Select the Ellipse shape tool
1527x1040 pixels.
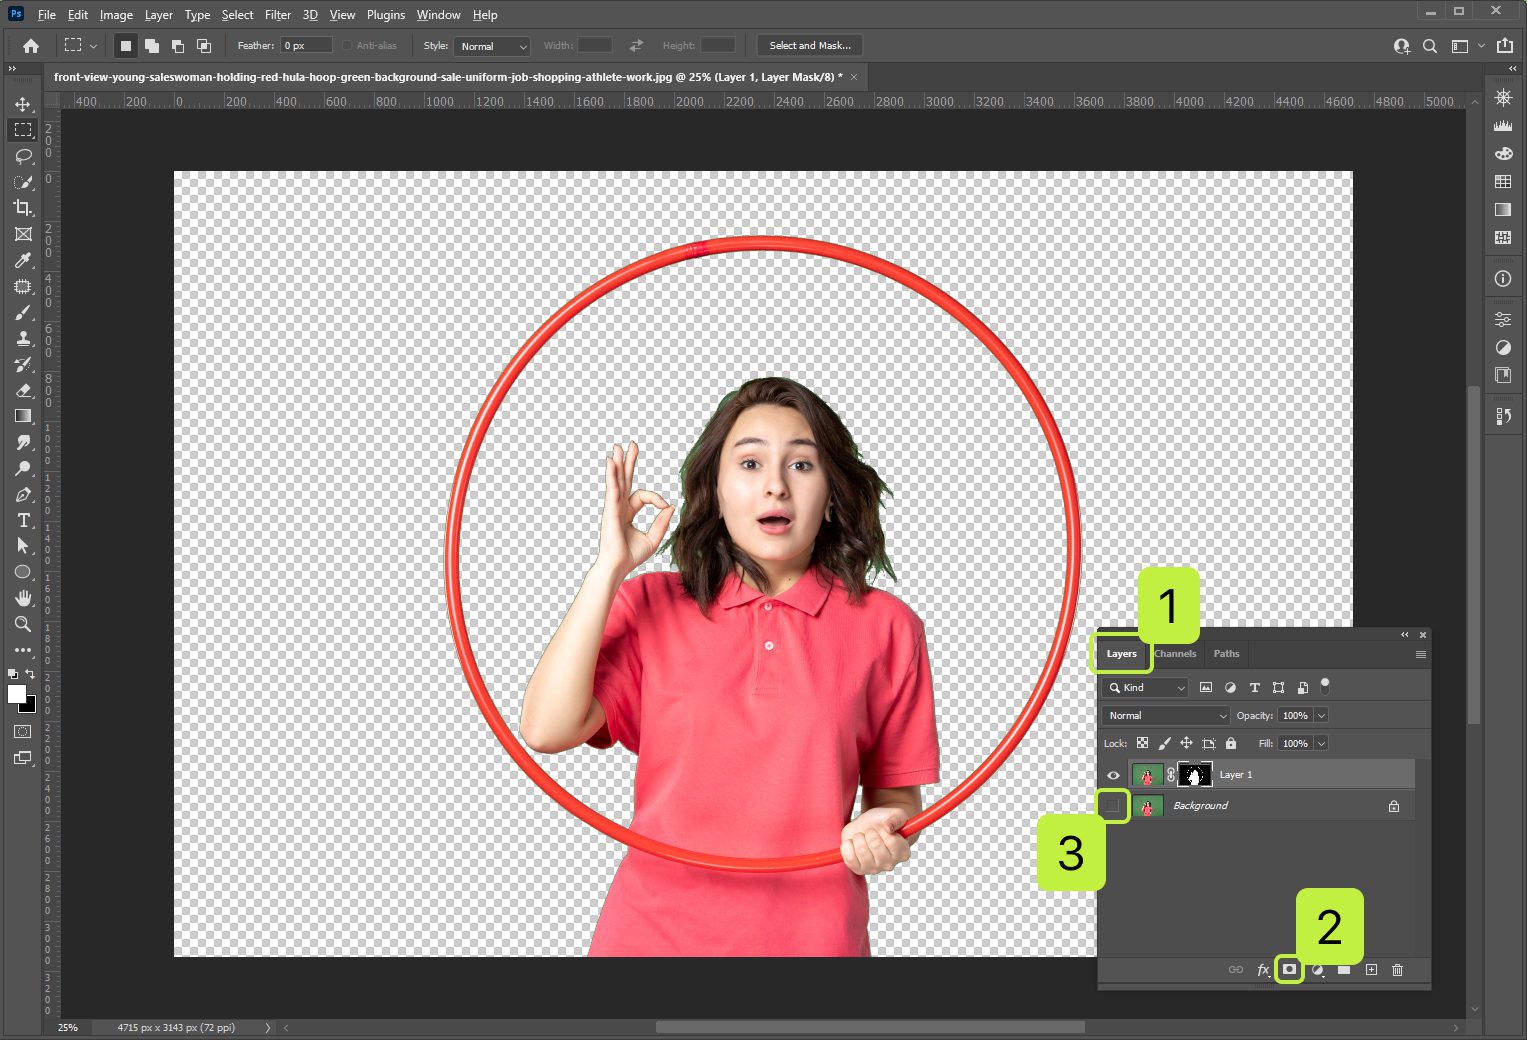(x=23, y=572)
